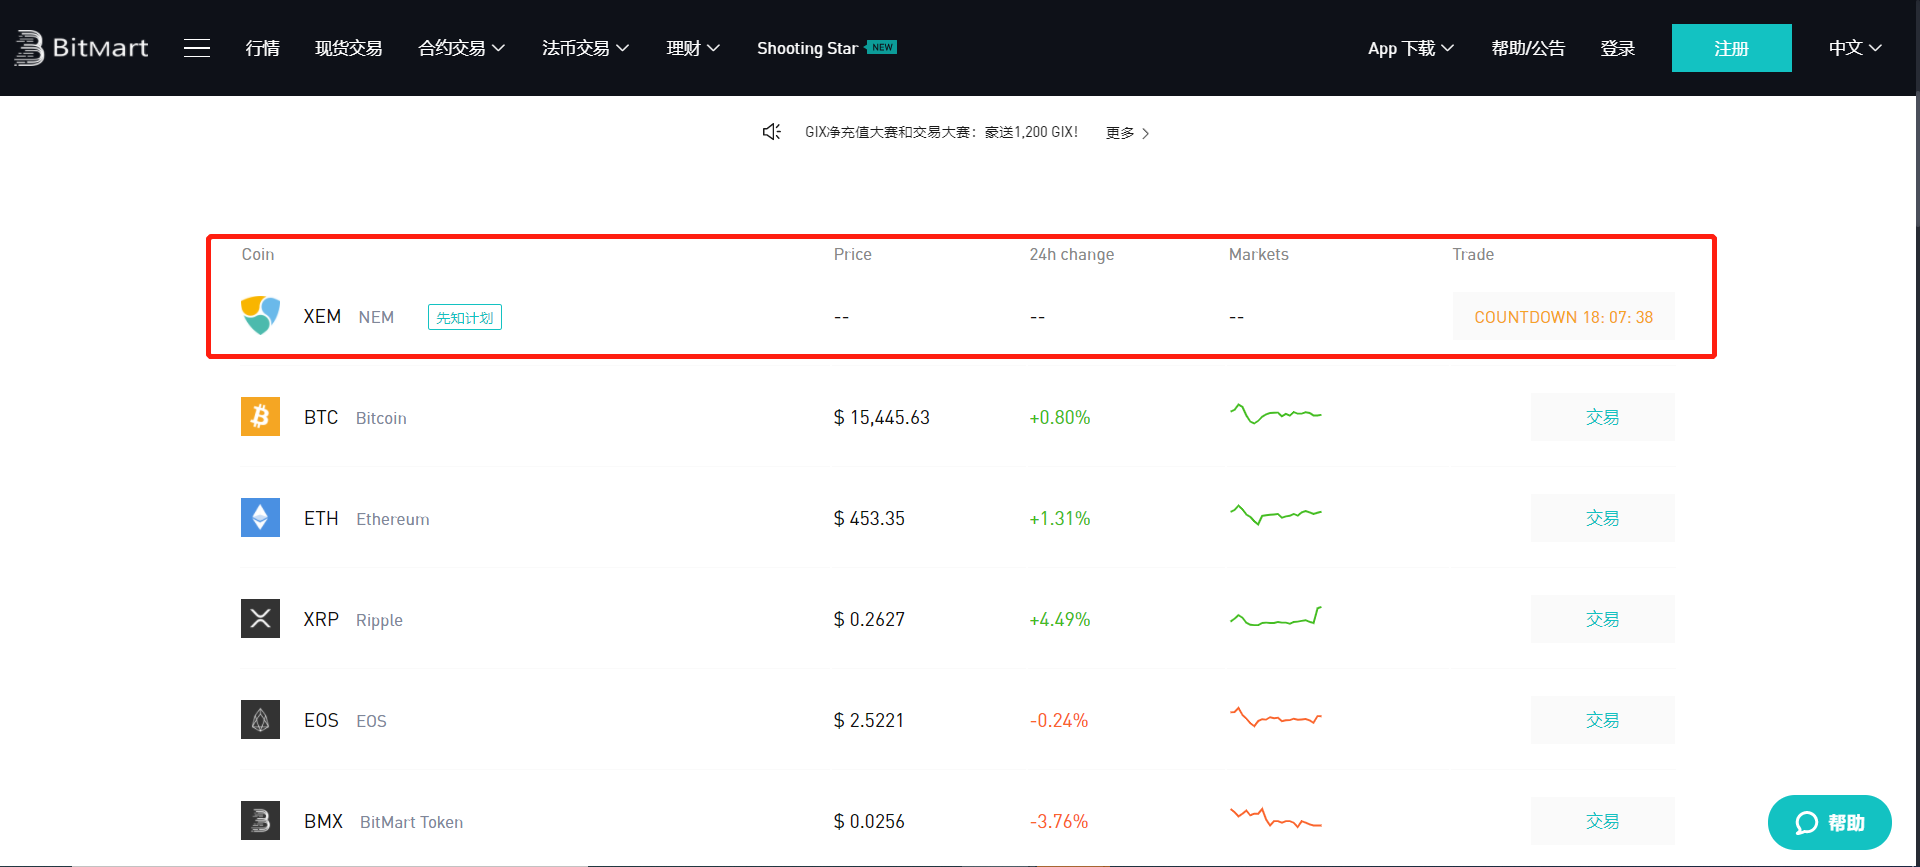
Task: Click the XRP price $ 0.2627
Action: [x=869, y=619]
